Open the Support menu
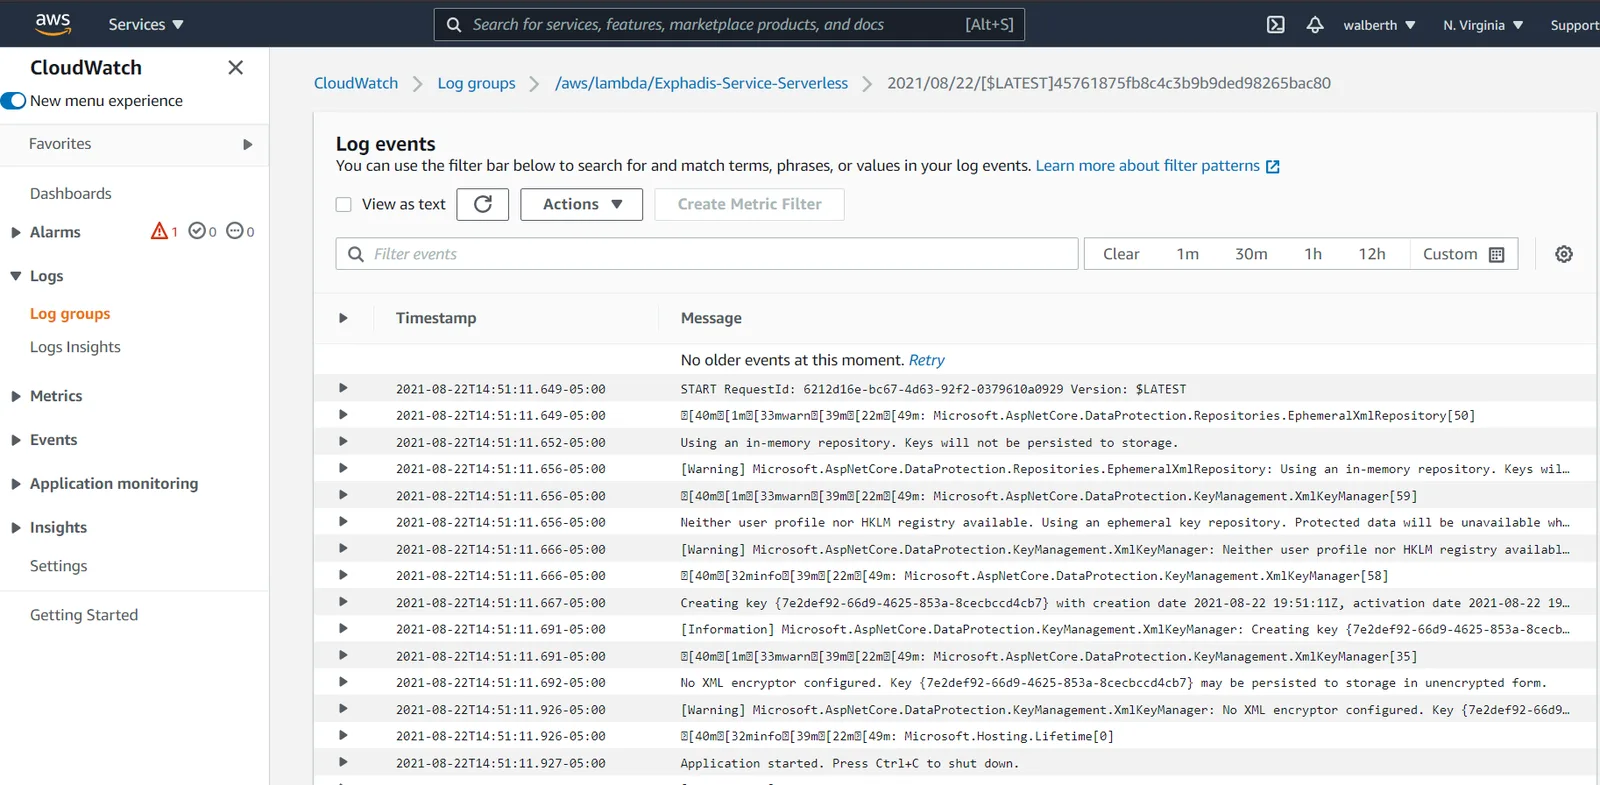This screenshot has height=785, width=1600. (1575, 25)
